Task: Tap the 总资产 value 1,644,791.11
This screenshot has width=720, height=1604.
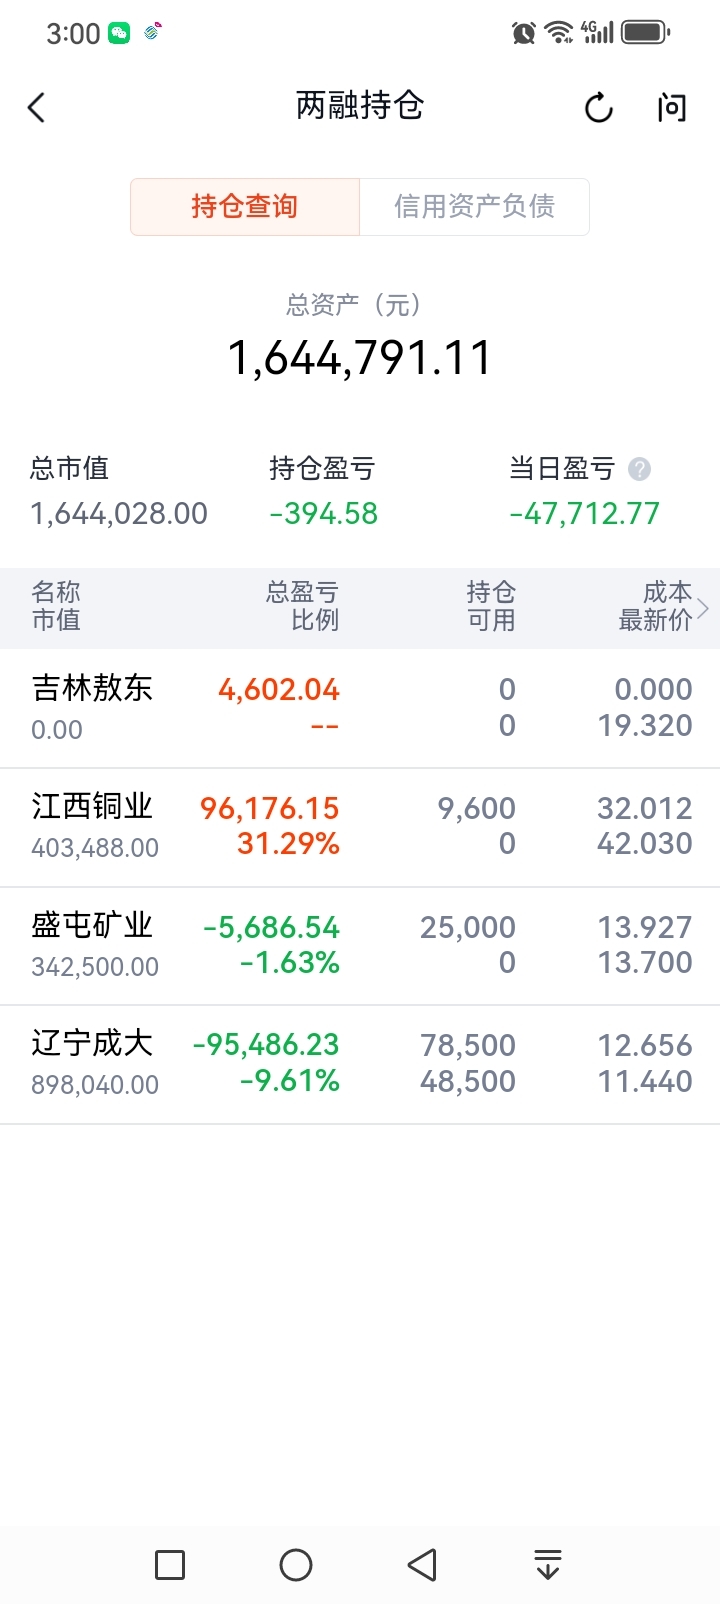Action: [360, 358]
